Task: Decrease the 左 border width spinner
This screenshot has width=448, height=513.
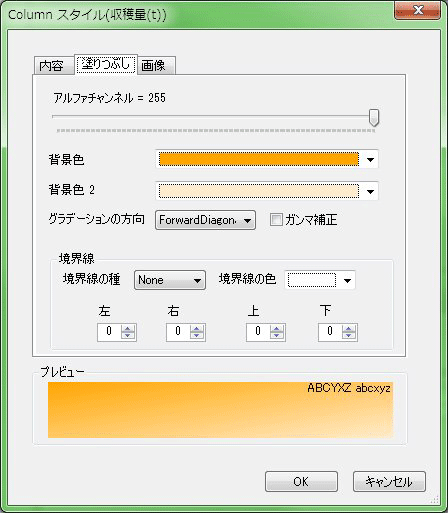Action: pyautogui.click(x=128, y=335)
